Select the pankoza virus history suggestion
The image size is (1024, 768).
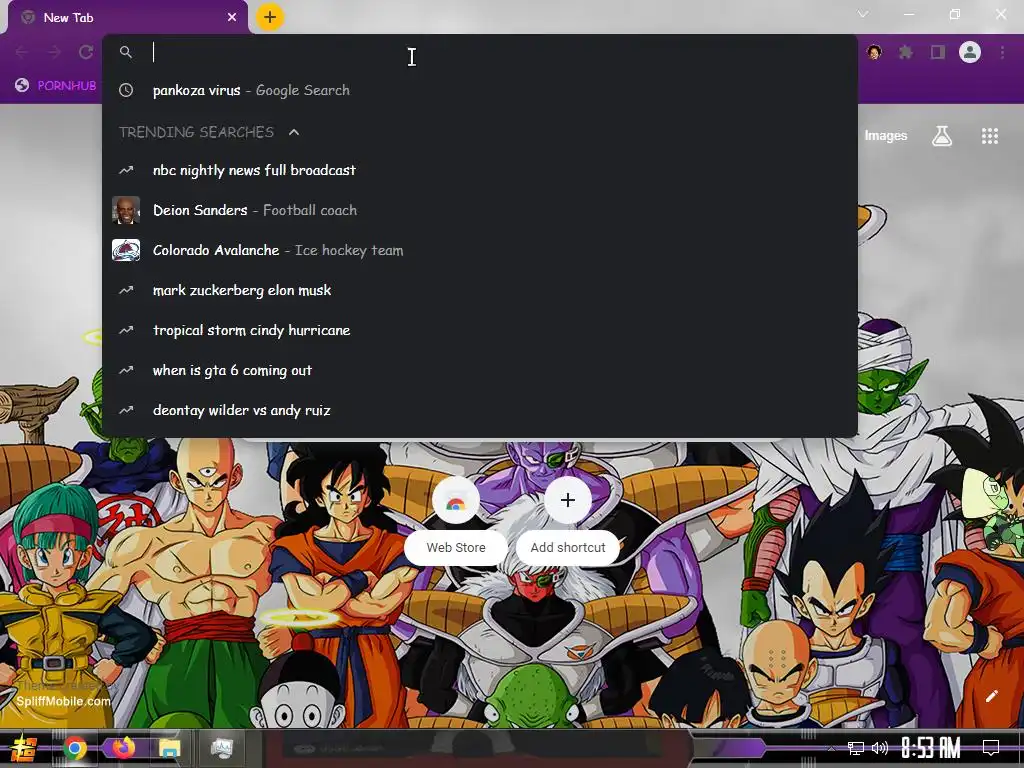479,90
